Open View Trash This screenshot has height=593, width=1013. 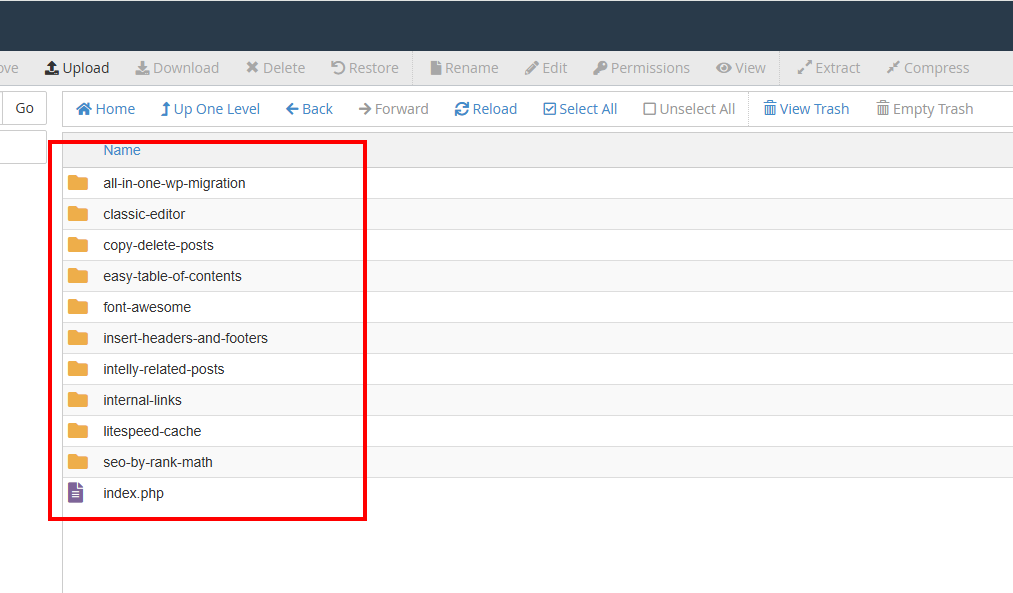click(x=806, y=109)
